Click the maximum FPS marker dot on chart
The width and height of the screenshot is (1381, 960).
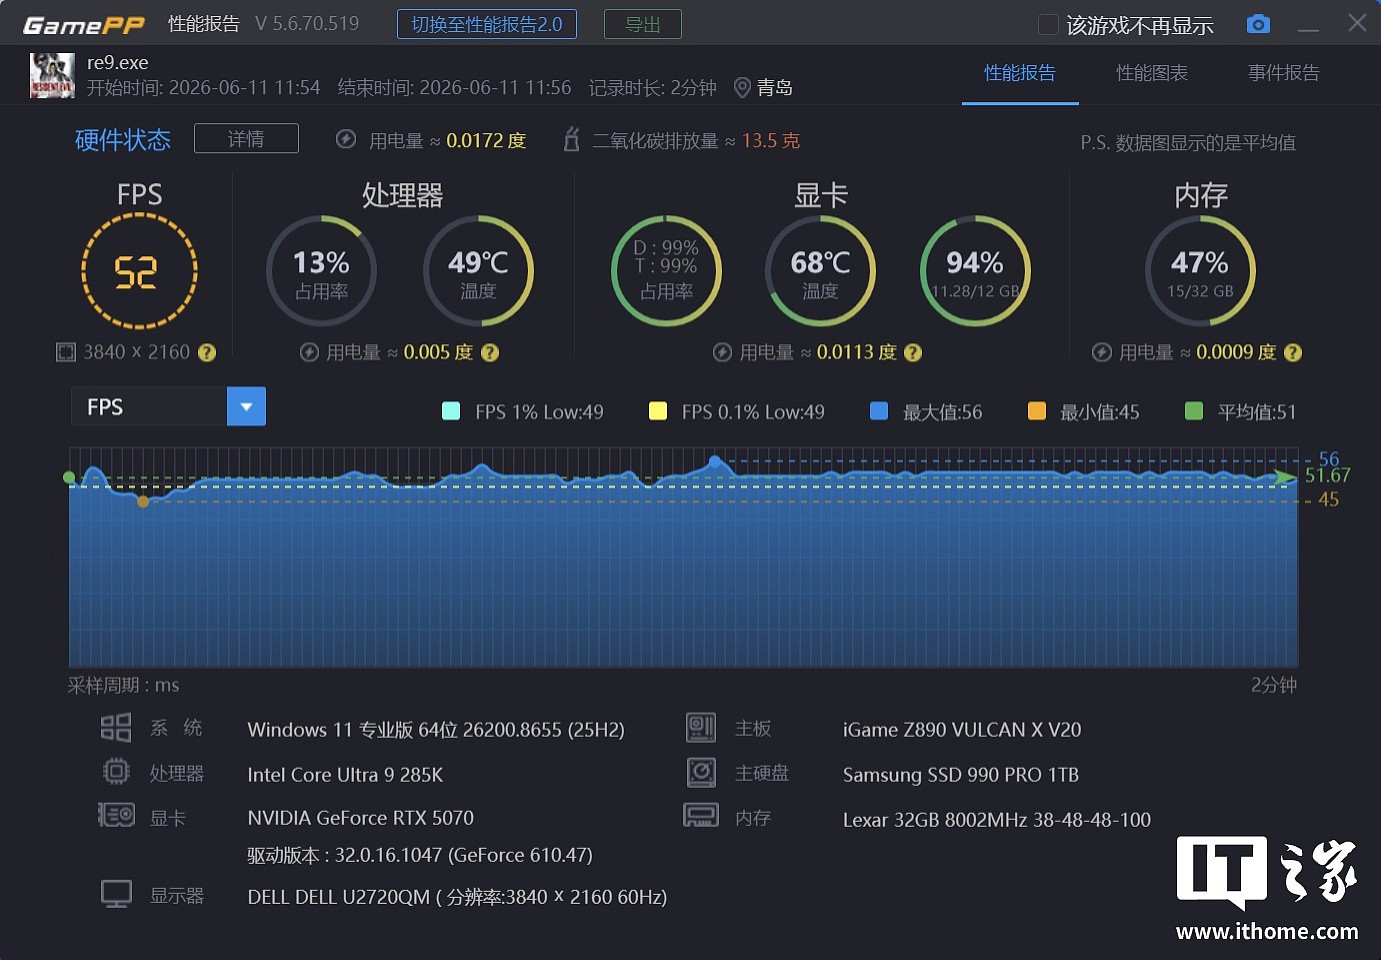(715, 461)
